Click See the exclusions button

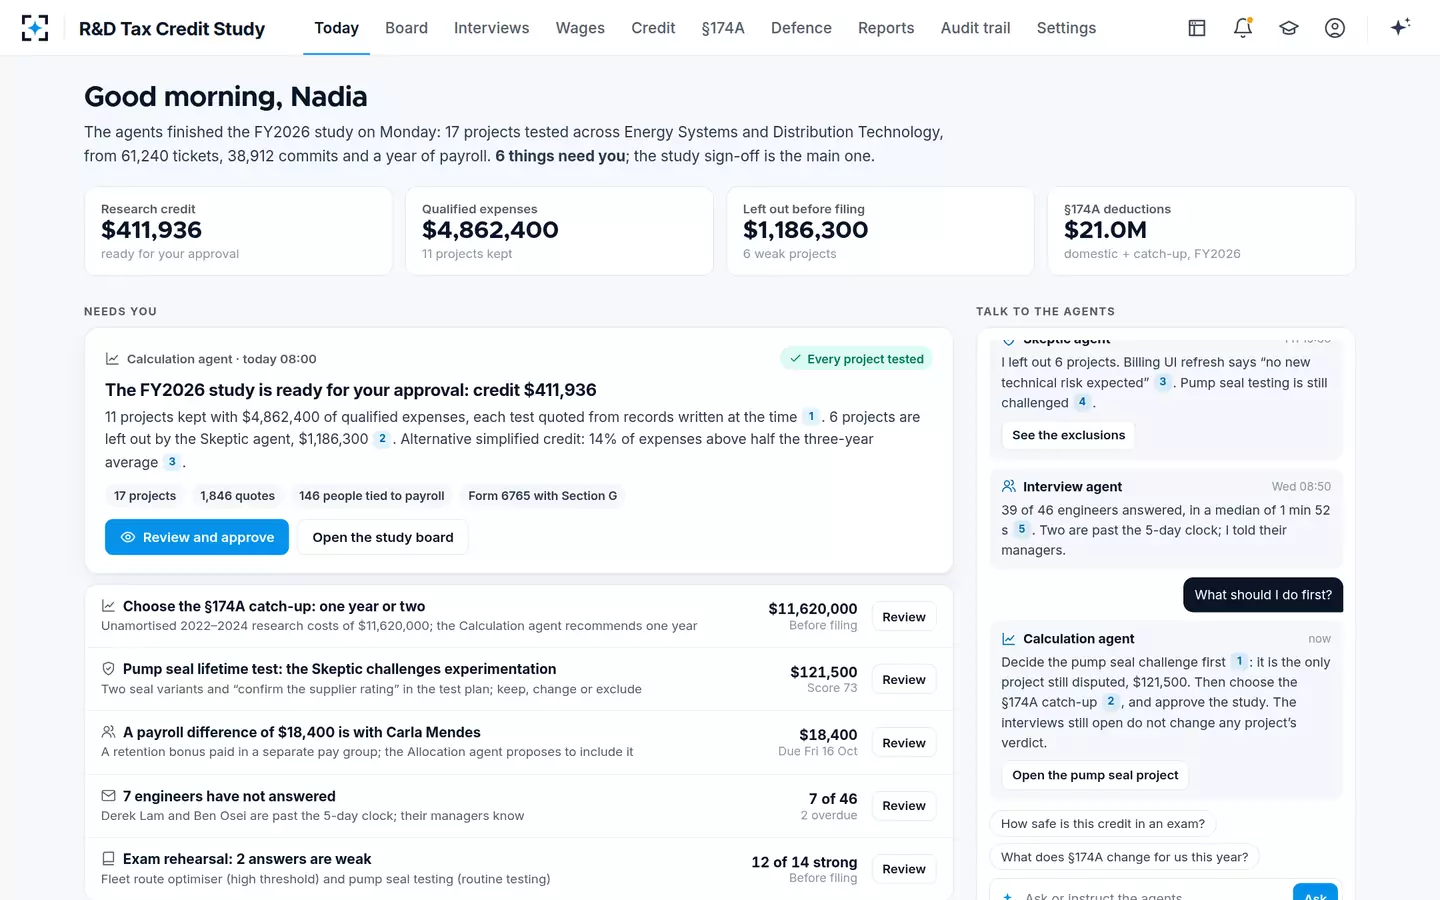coord(1068,435)
